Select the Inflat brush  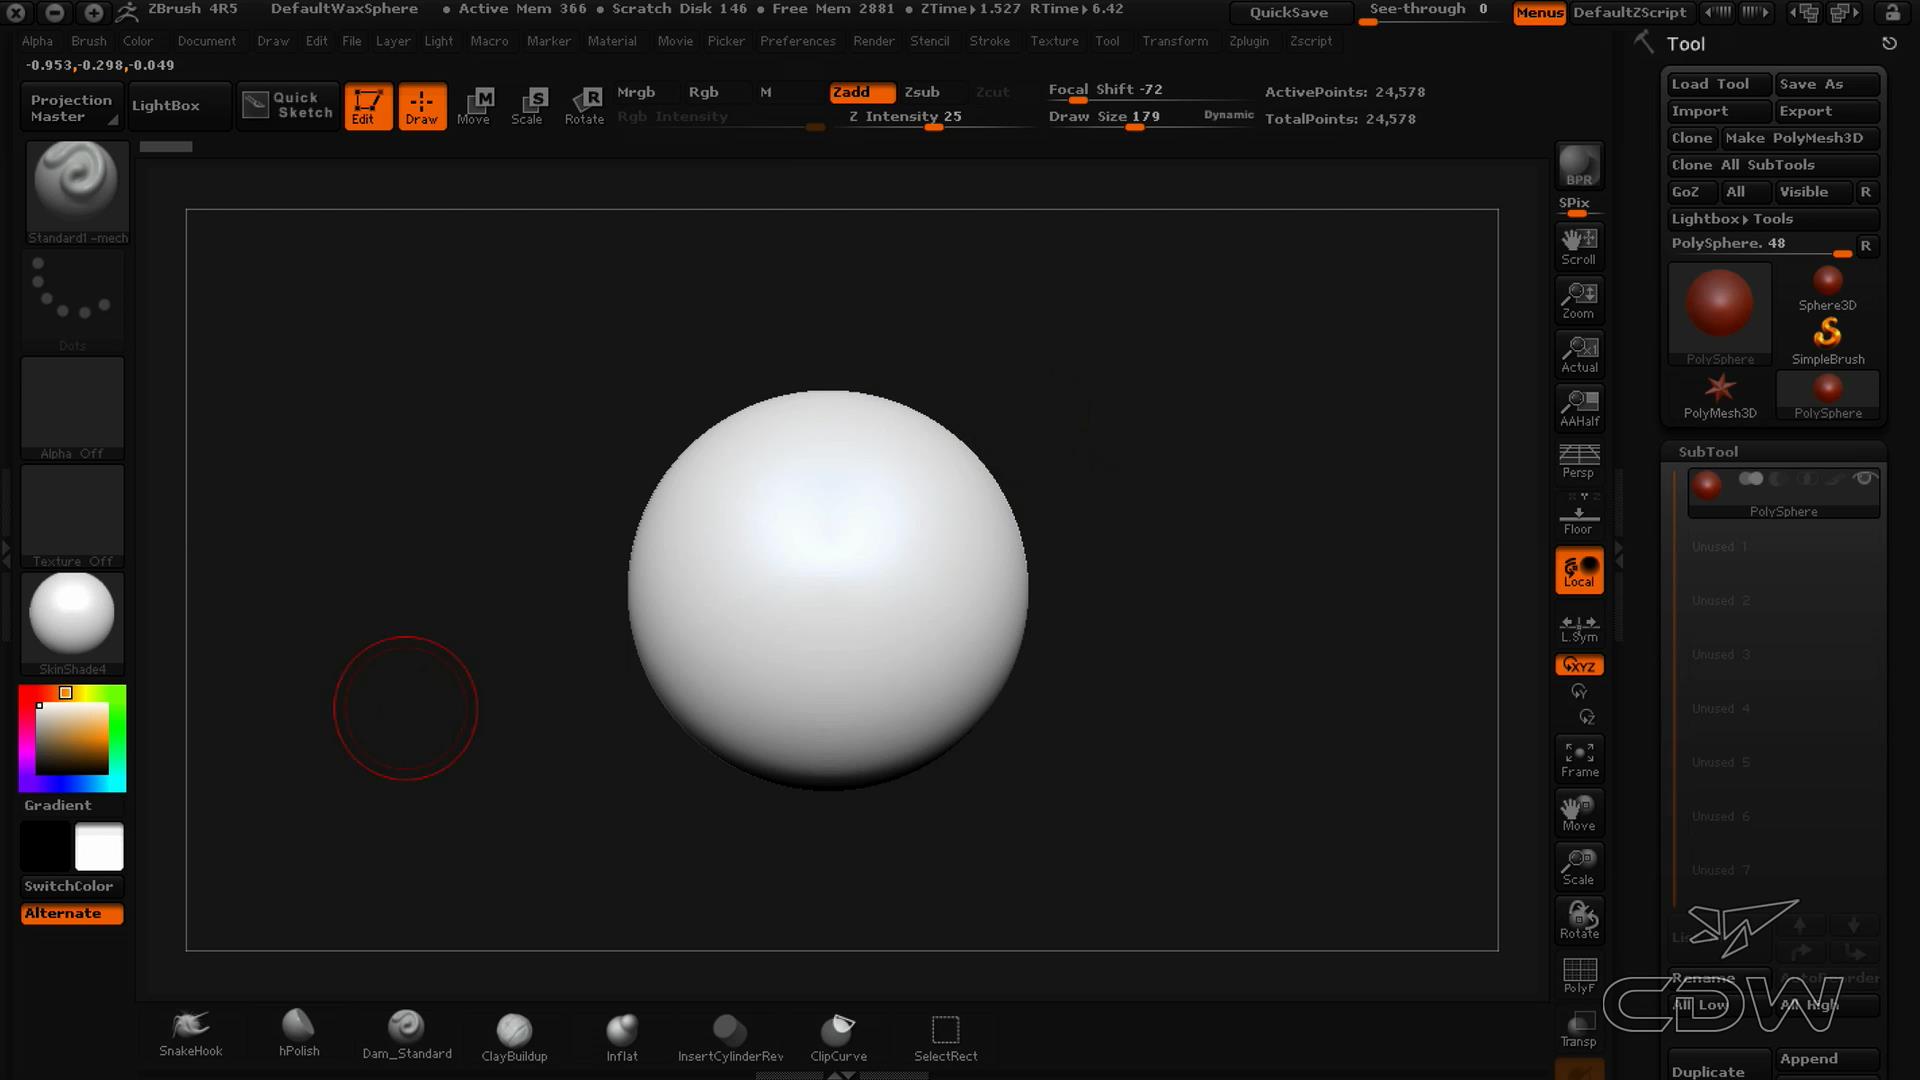pos(621,1036)
